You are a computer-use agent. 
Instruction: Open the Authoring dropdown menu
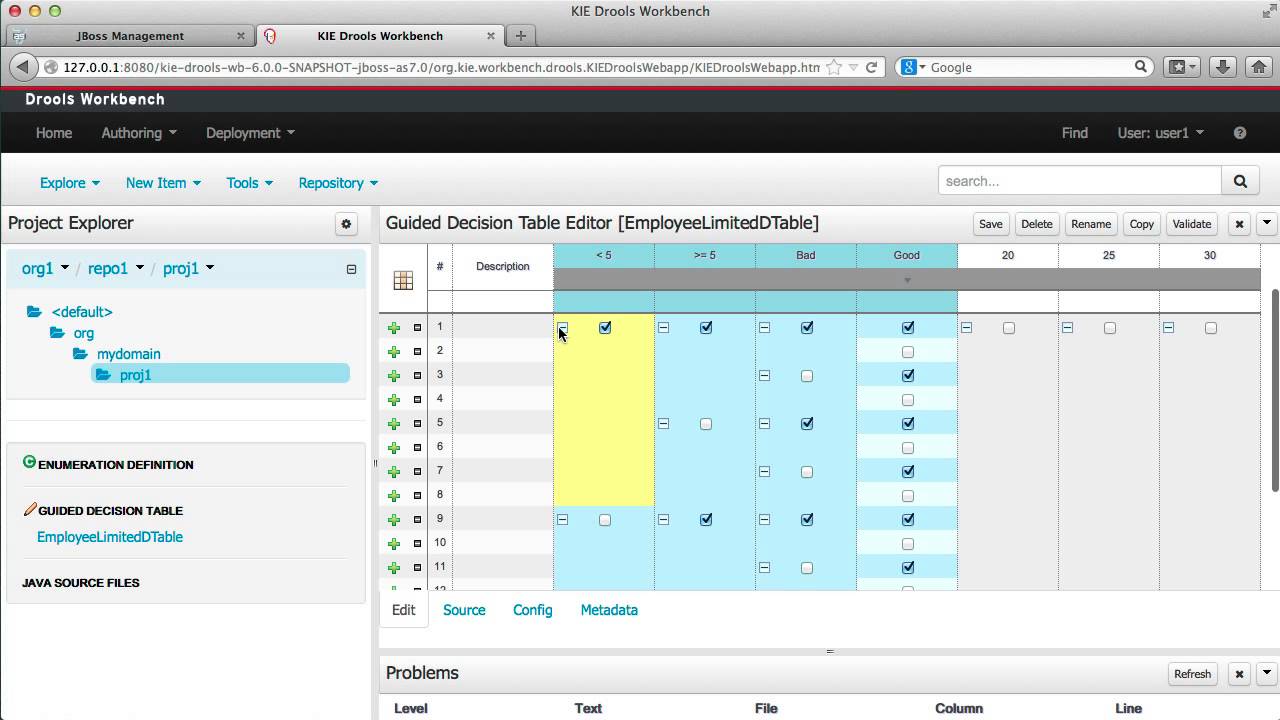coord(139,133)
